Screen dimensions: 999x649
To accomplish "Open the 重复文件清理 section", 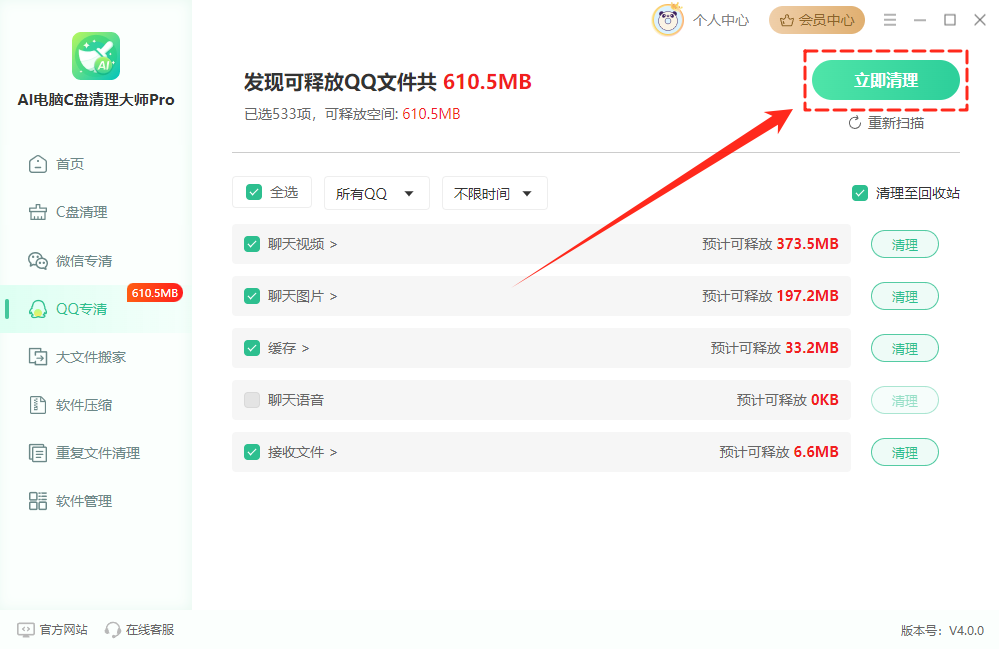I will coord(96,453).
